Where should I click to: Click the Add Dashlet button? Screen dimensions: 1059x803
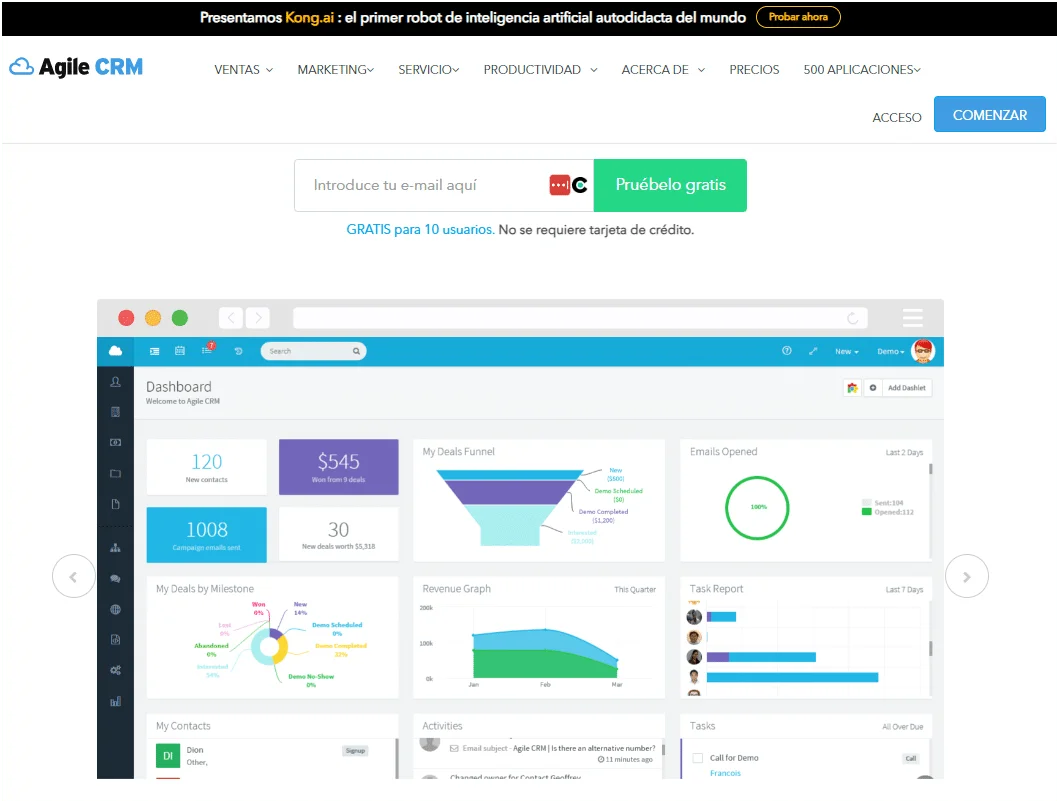[906, 388]
